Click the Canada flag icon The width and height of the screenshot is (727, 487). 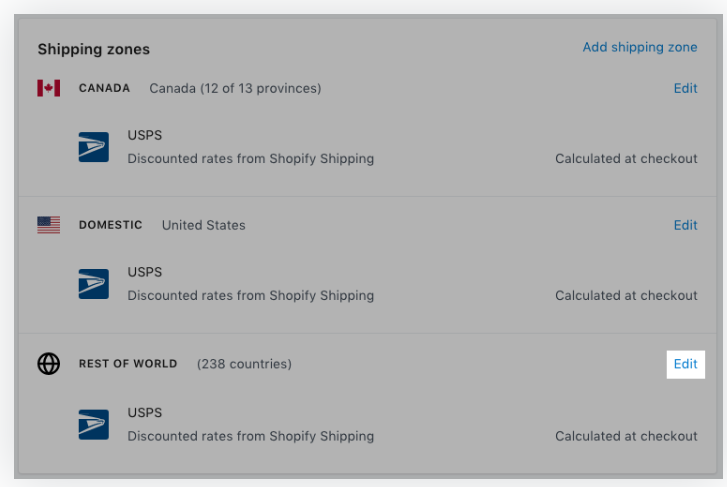48,88
